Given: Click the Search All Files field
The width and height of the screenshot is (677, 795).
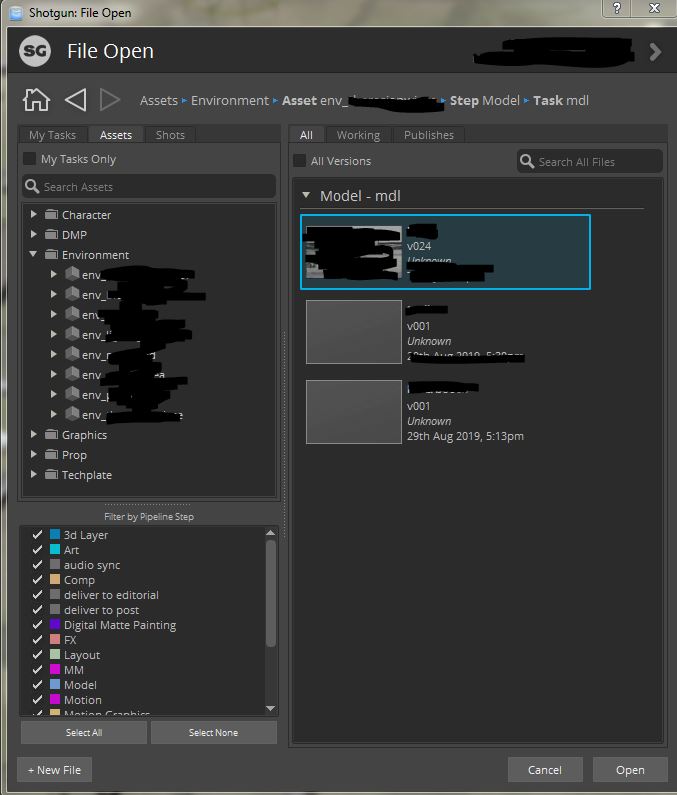Looking at the screenshot, I should point(590,161).
